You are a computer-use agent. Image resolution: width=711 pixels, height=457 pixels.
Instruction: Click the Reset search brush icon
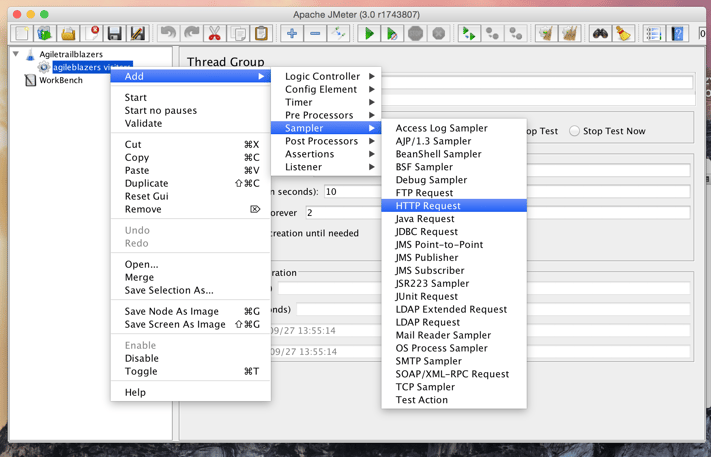pos(623,34)
